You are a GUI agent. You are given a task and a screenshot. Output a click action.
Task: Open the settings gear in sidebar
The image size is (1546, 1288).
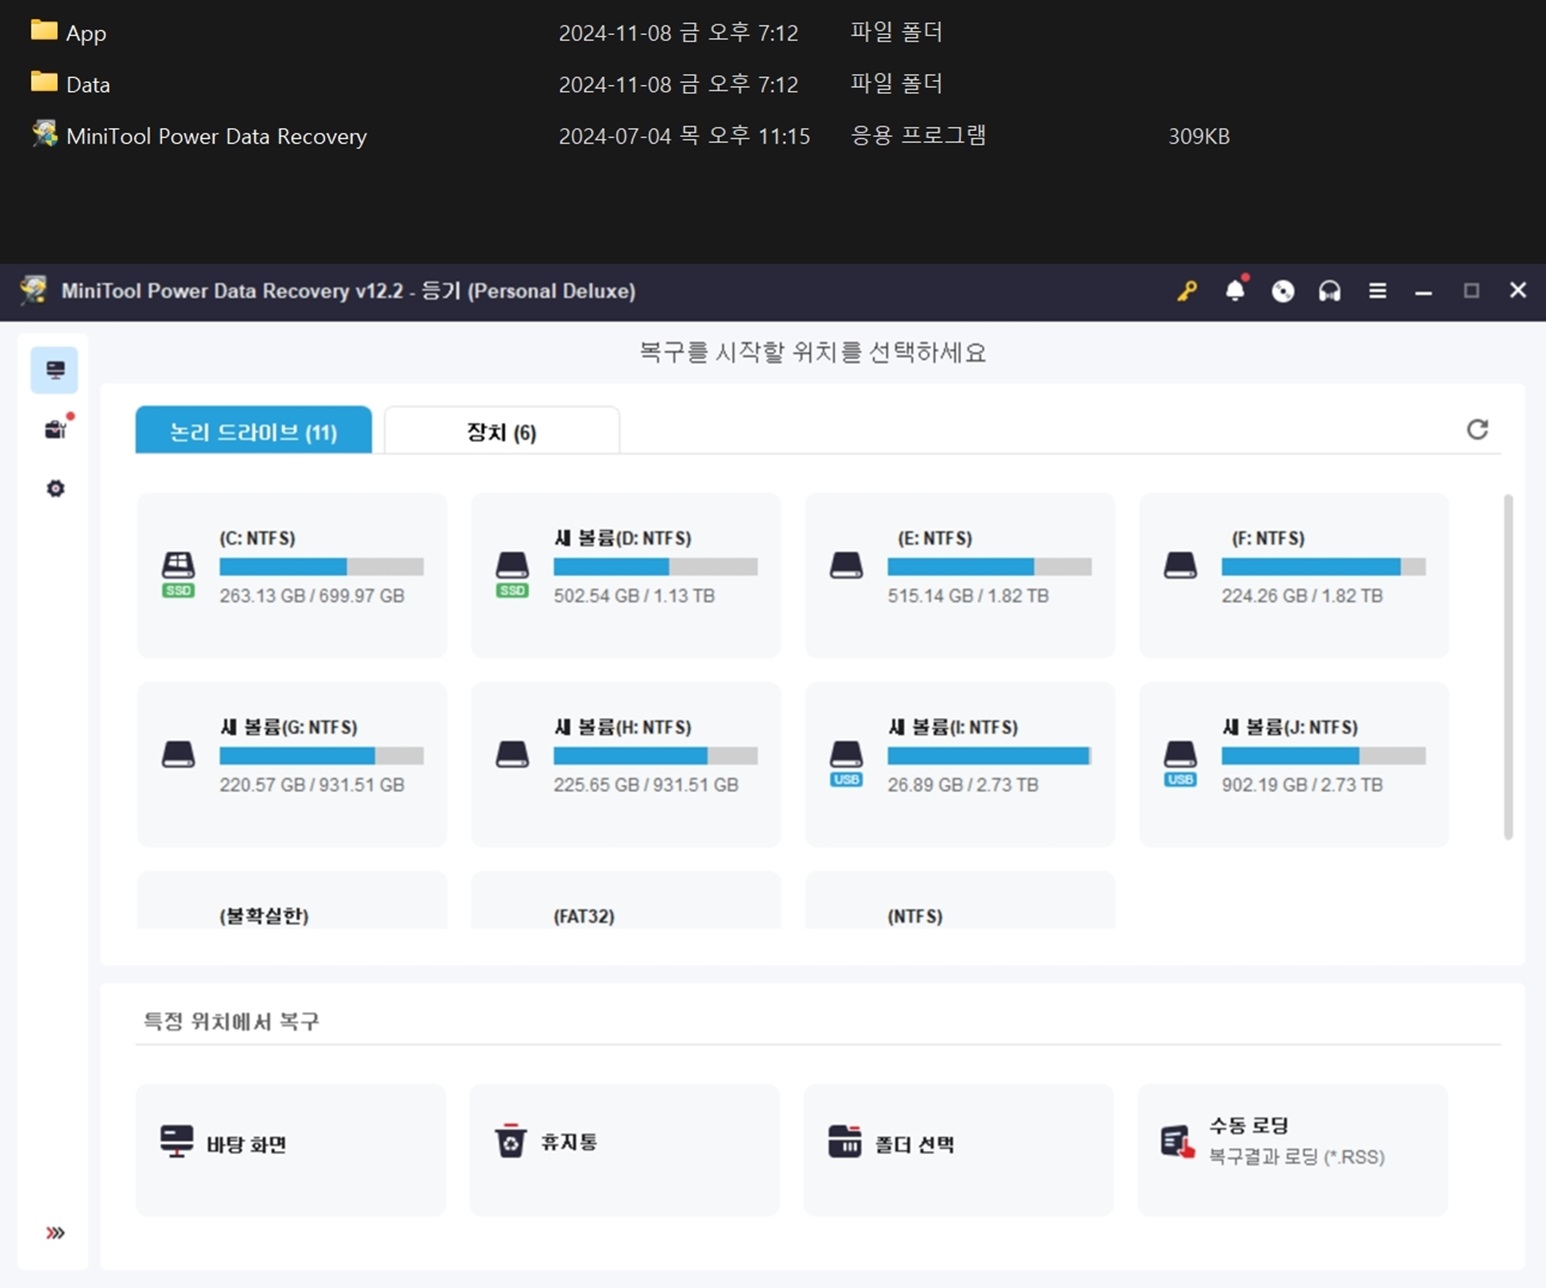click(56, 488)
